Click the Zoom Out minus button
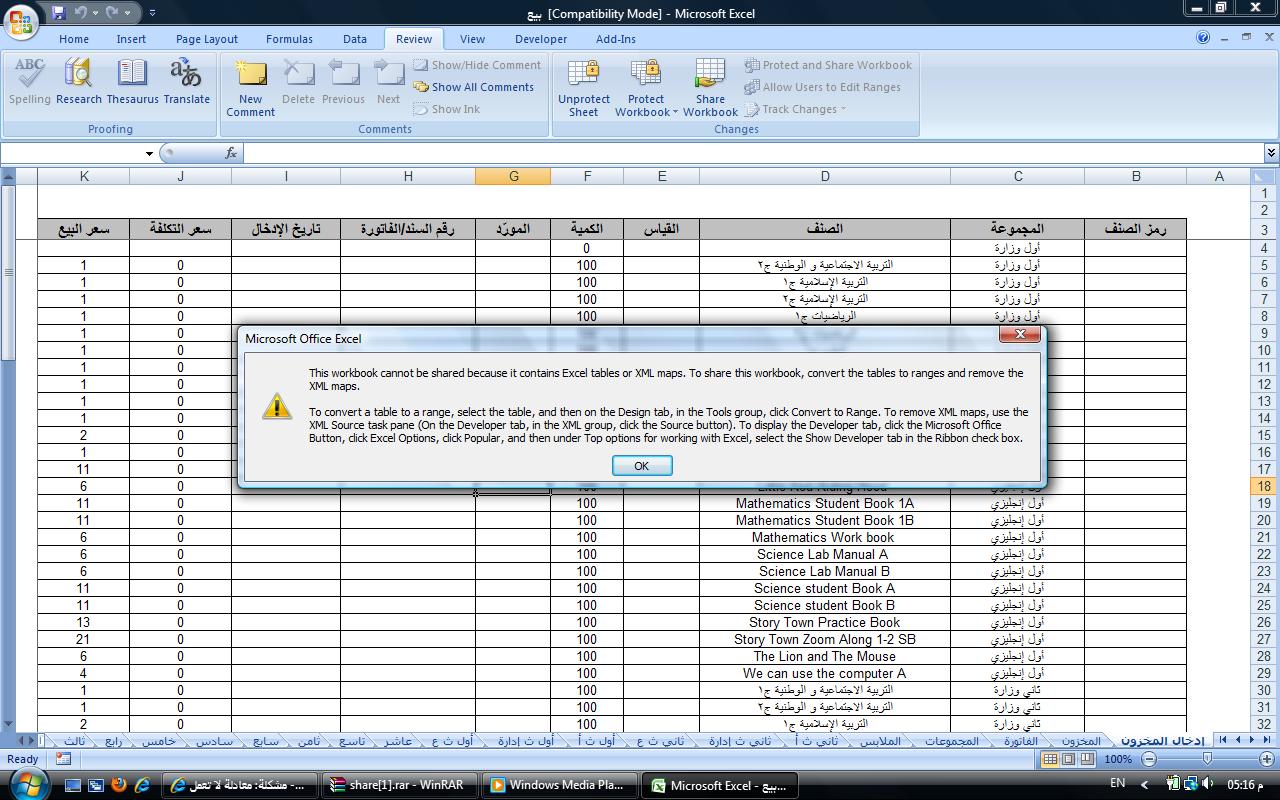Screen dimensions: 1280x800 pos(1149,759)
